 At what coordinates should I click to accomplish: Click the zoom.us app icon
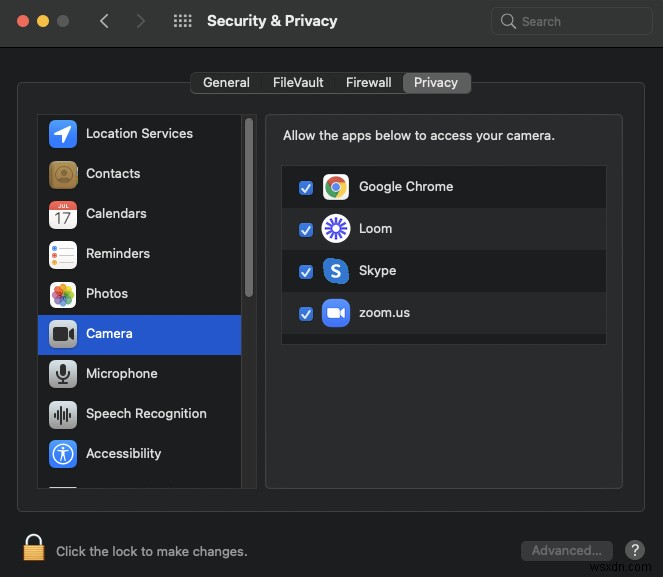click(336, 313)
